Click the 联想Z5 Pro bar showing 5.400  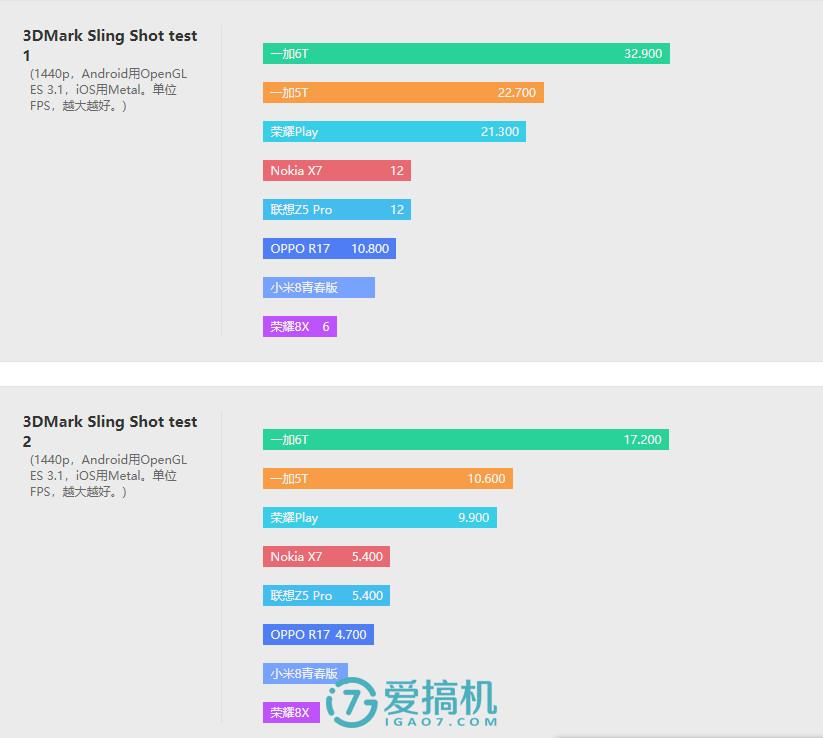(326, 596)
